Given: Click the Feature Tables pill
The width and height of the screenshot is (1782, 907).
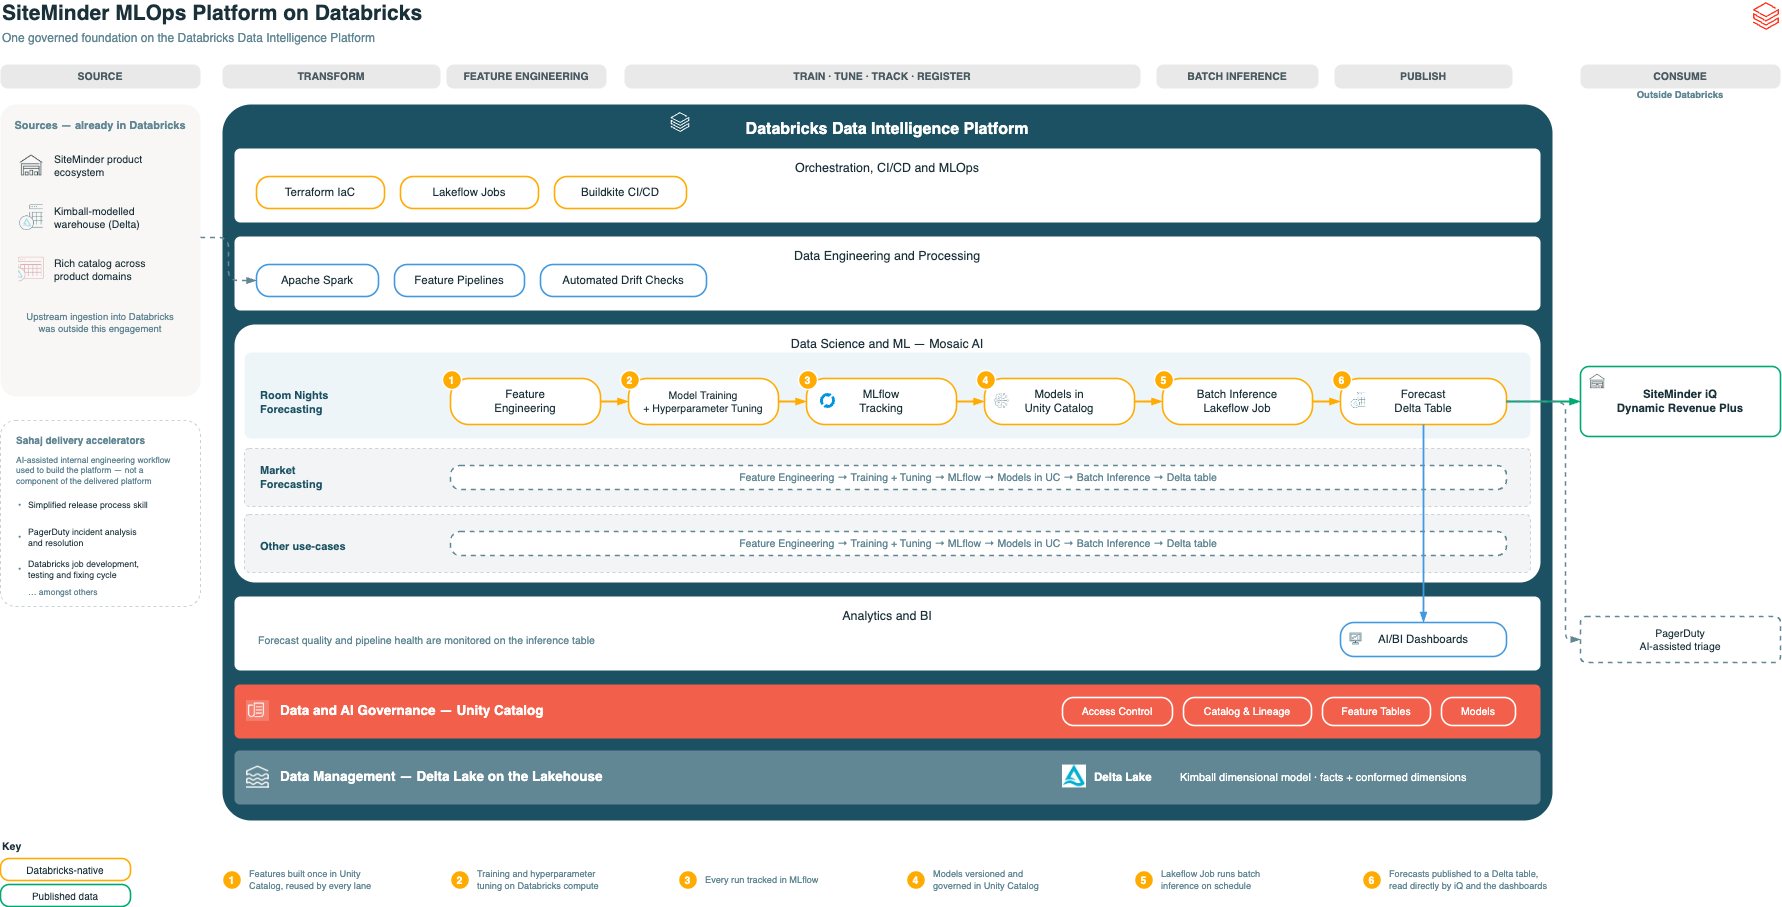Looking at the screenshot, I should click(x=1376, y=711).
